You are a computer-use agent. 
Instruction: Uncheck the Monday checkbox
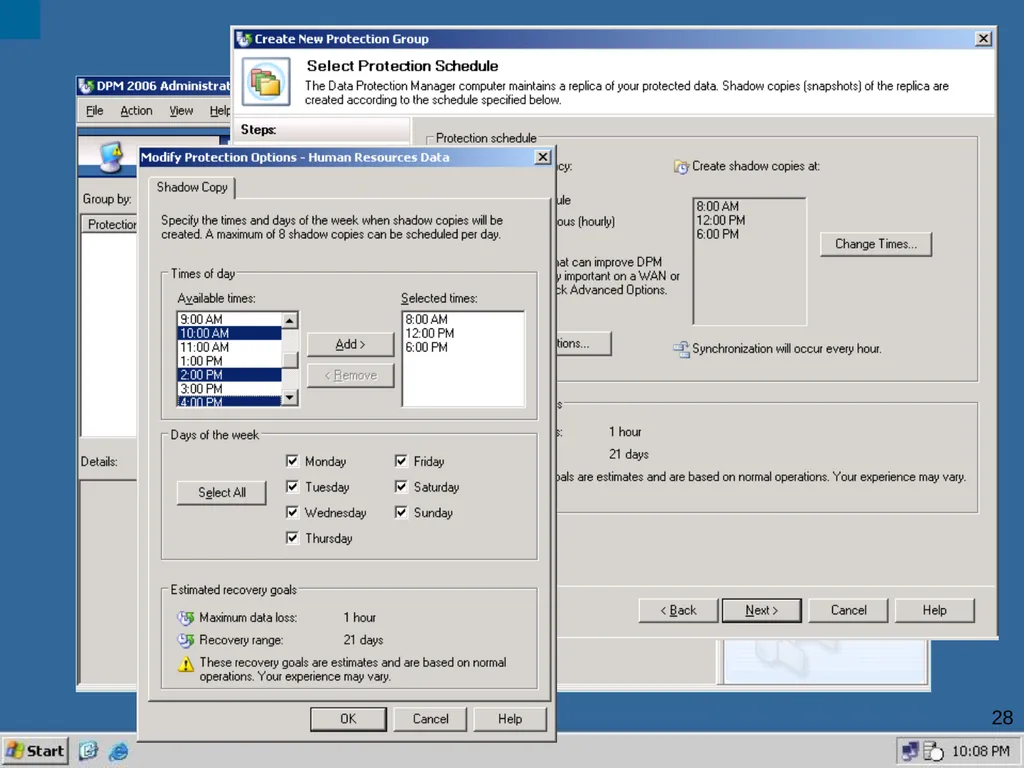pyautogui.click(x=292, y=461)
